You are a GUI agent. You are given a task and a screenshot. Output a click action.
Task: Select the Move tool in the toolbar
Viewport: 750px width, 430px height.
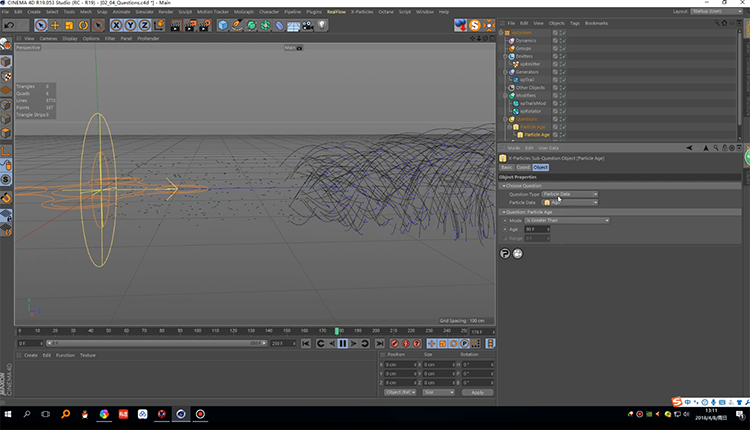tap(56, 25)
